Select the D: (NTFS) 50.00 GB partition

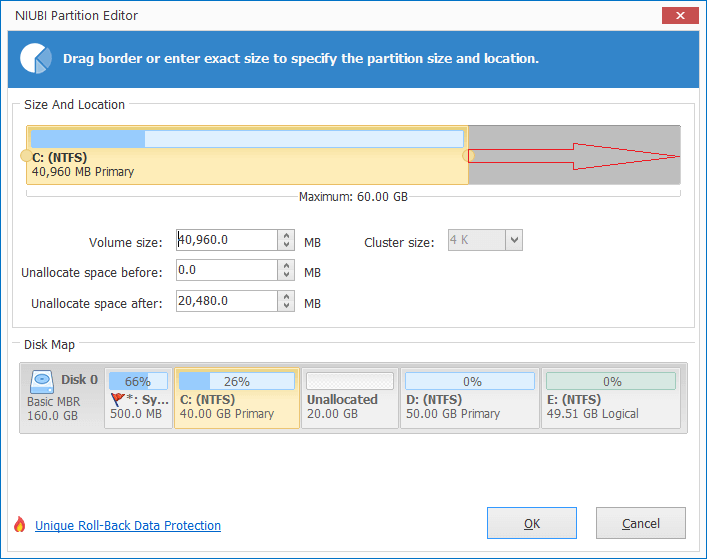coord(469,398)
